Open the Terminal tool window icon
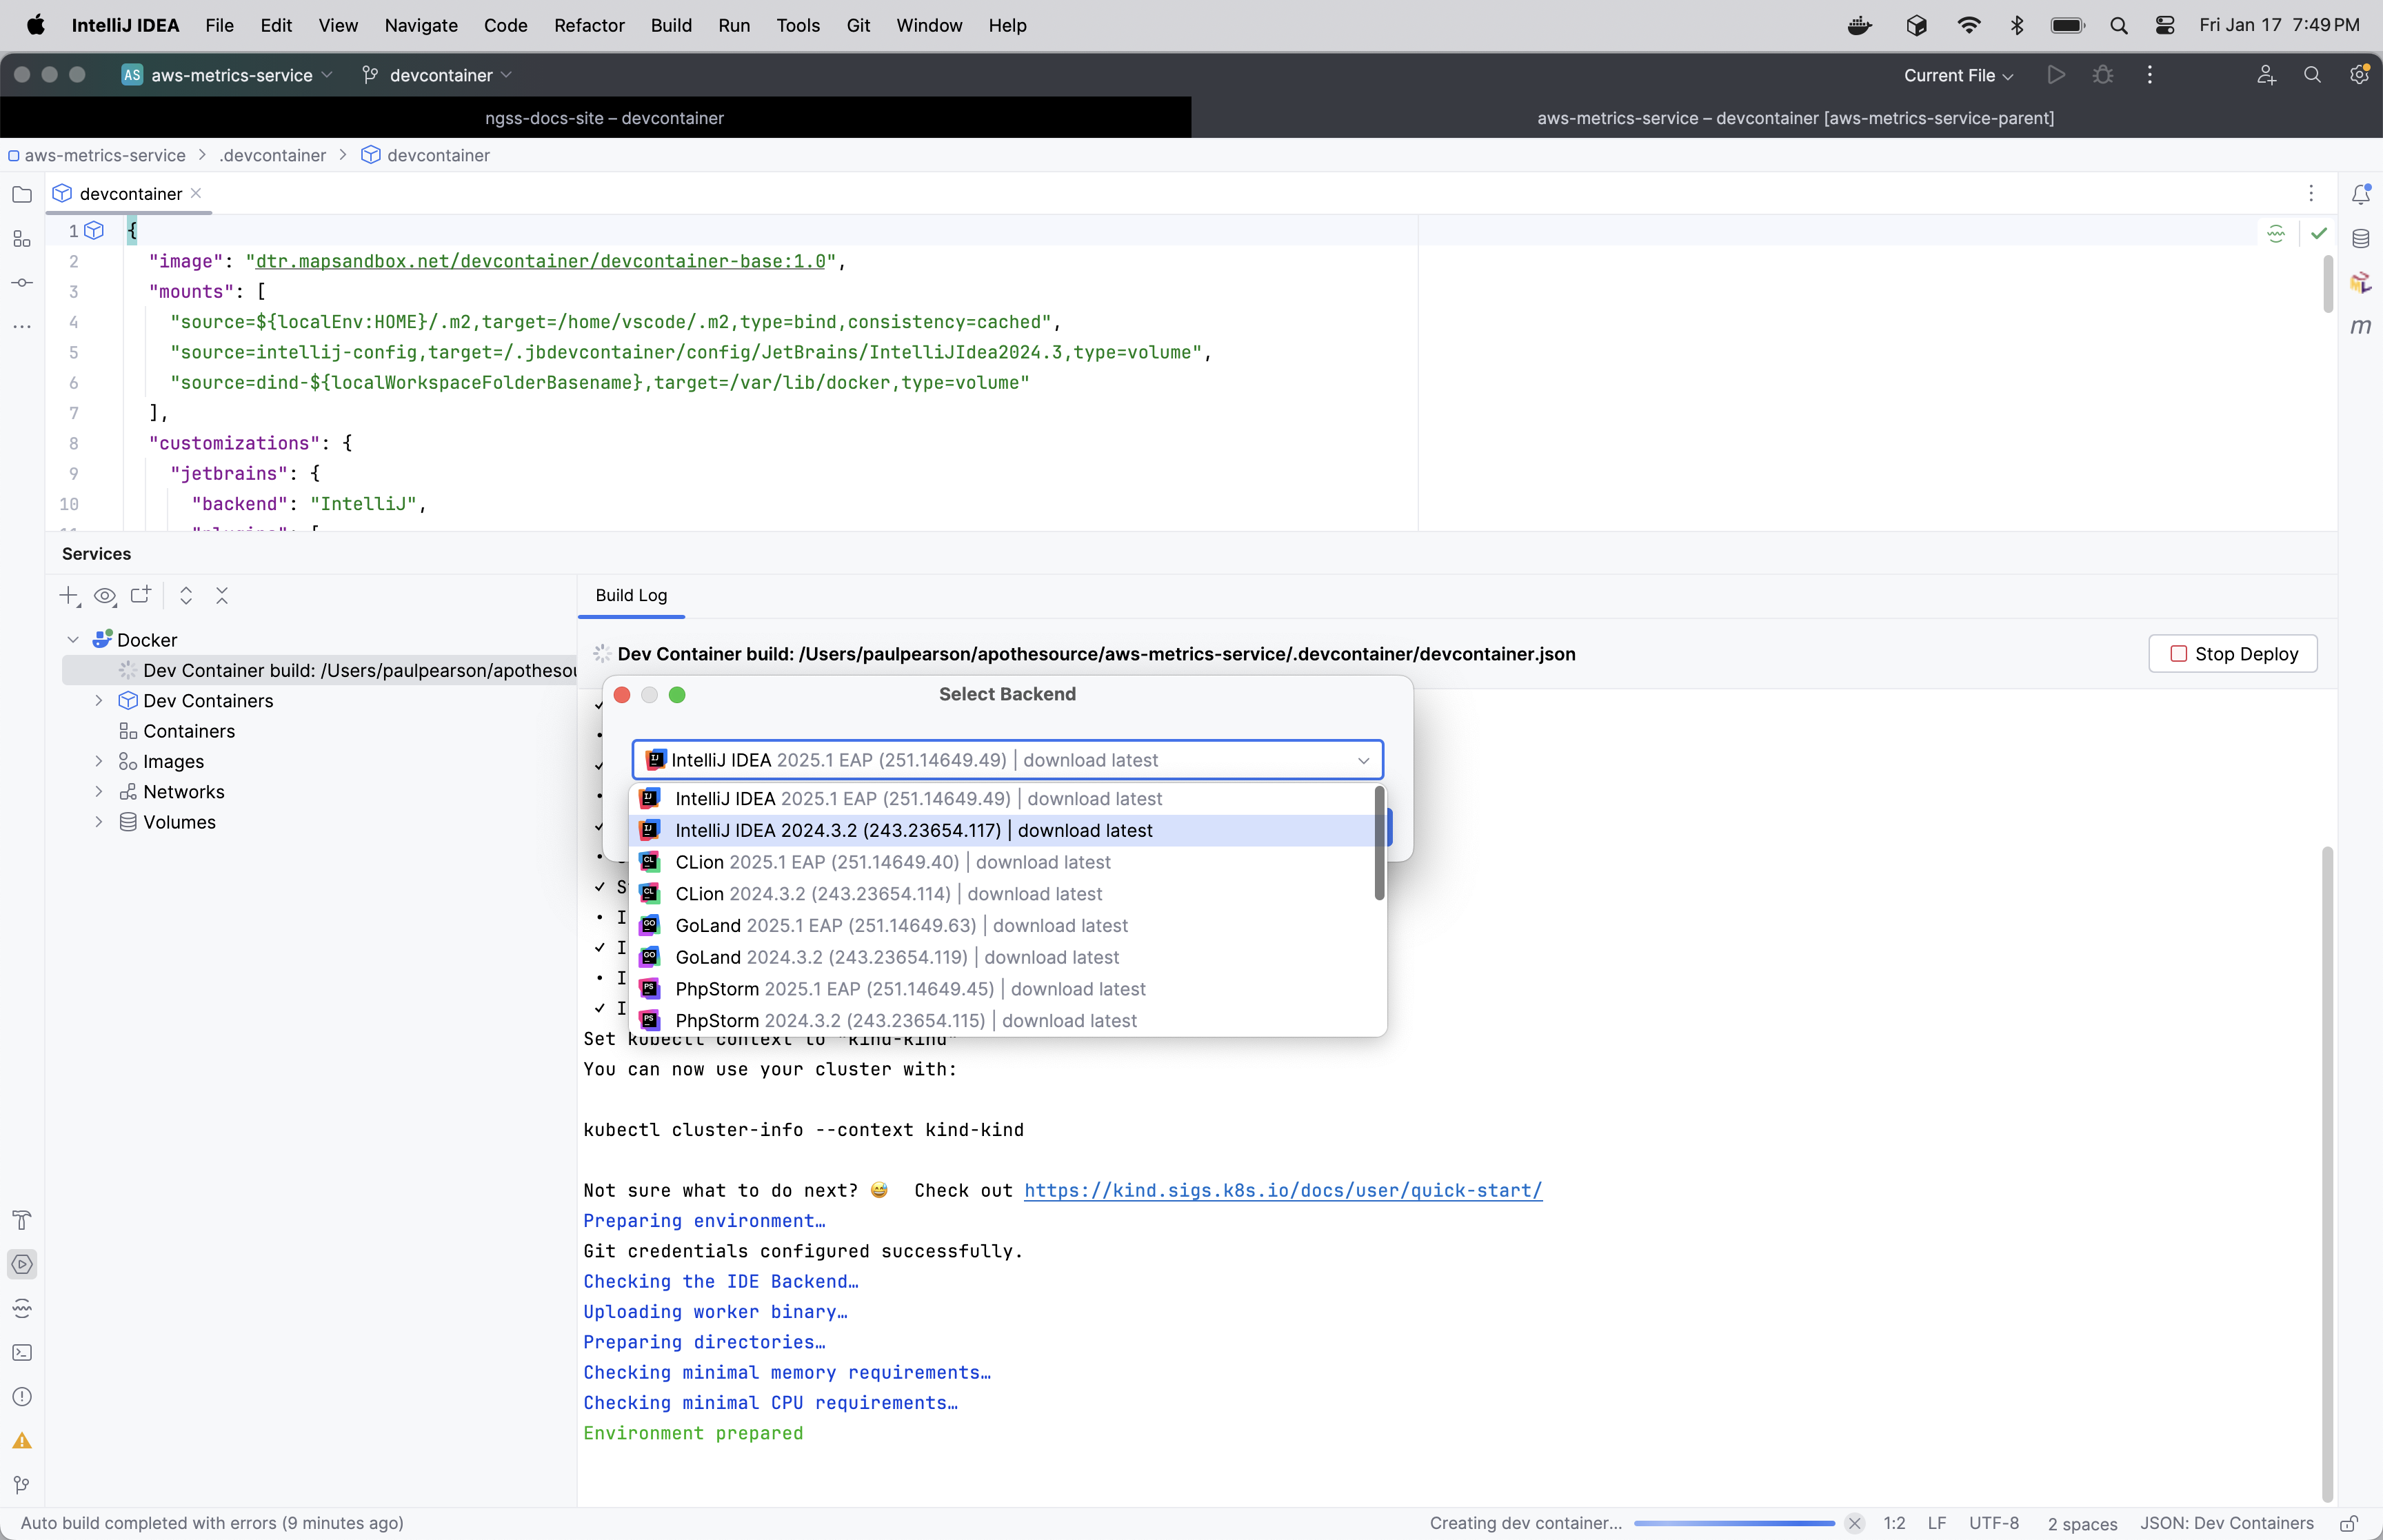 coord(22,1352)
